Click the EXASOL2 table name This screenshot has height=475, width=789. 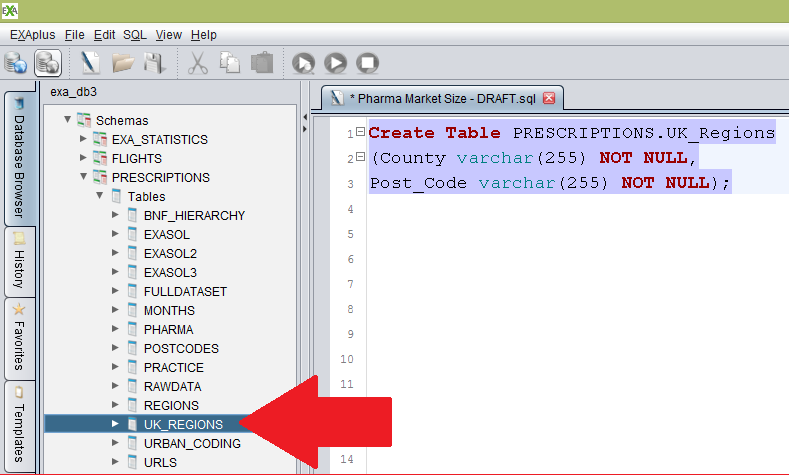[x=170, y=254]
